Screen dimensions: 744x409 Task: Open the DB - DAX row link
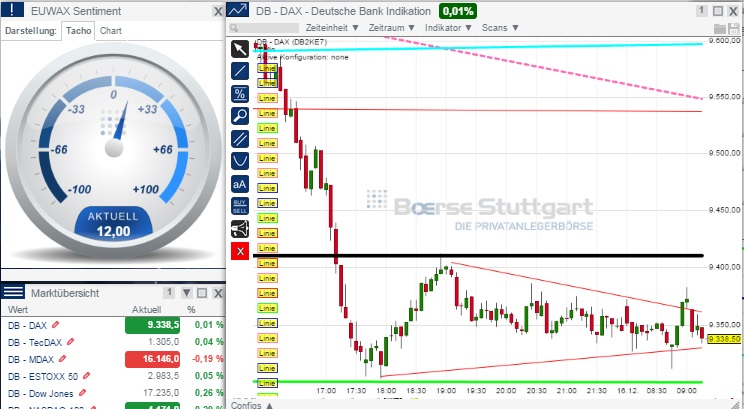pyautogui.click(x=28, y=325)
